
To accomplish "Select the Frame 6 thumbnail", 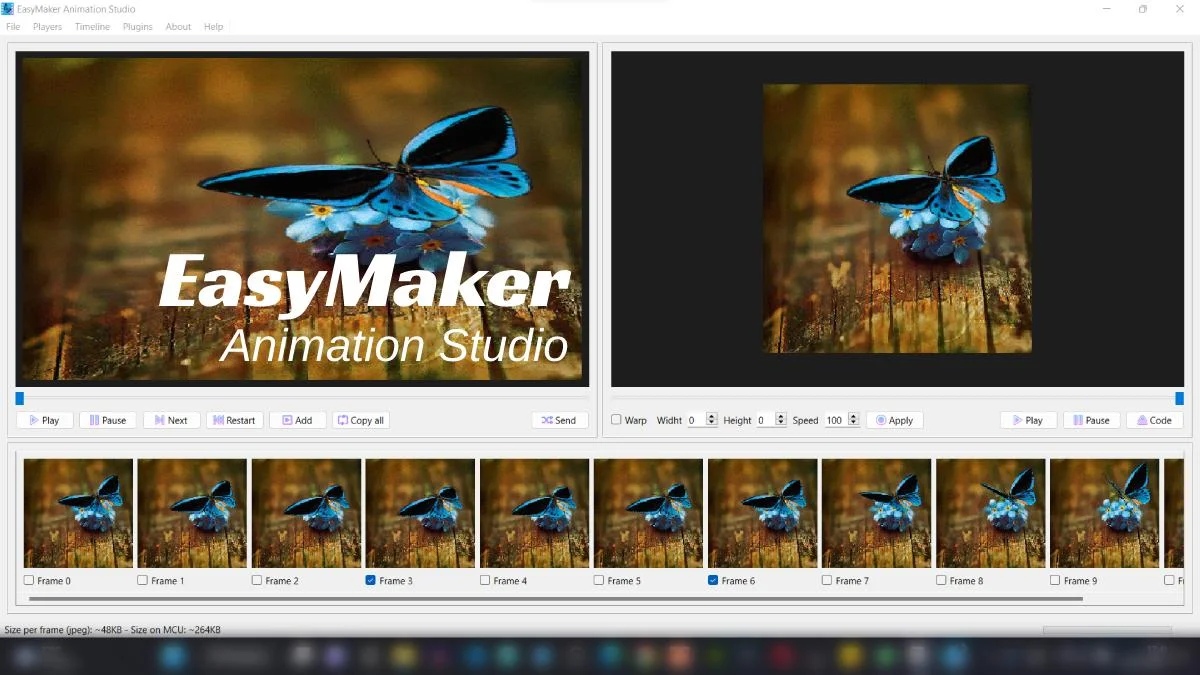I will [762, 513].
